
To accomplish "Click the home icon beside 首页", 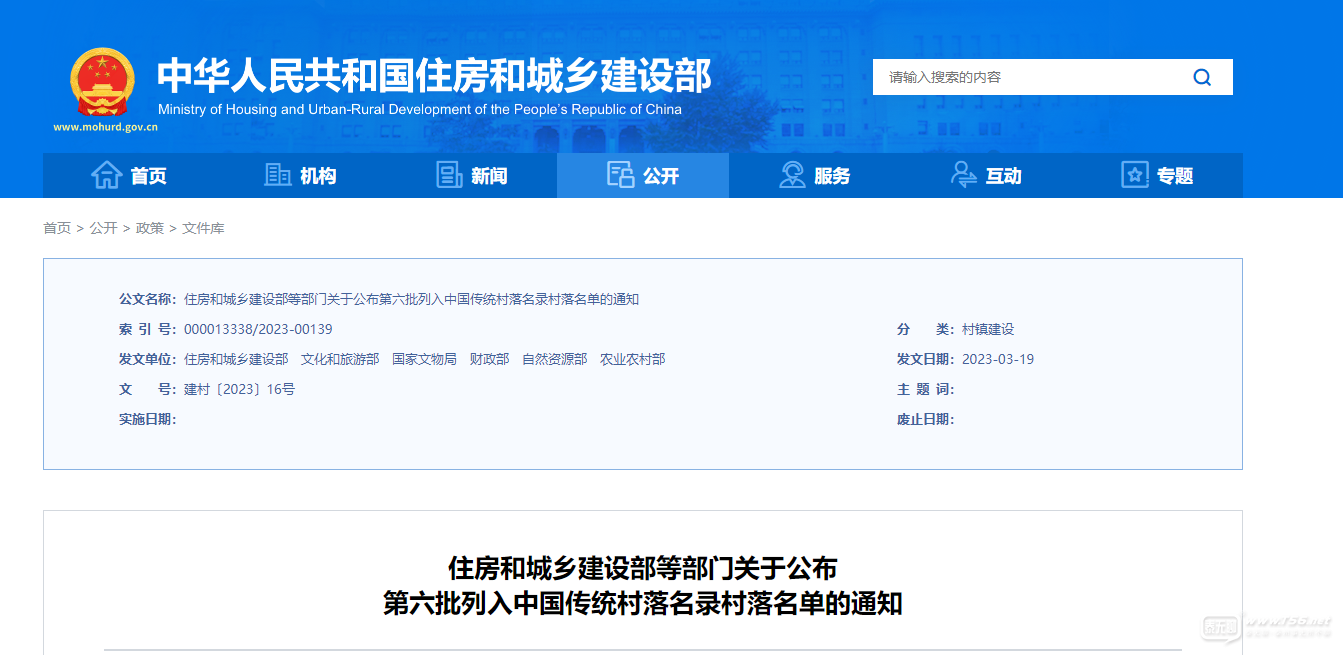I will [107, 175].
